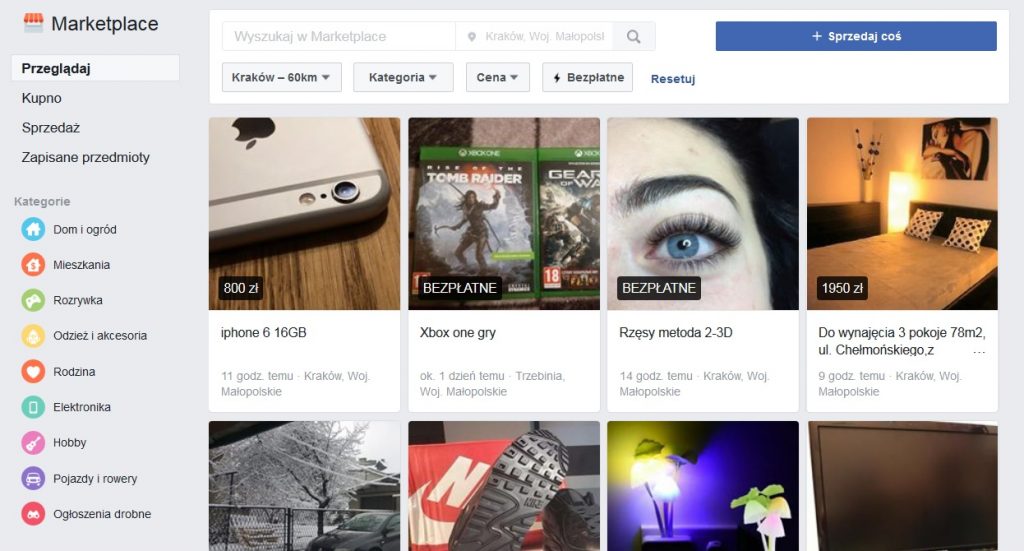Open the bedroom apartment photo thumbnail

click(x=903, y=213)
